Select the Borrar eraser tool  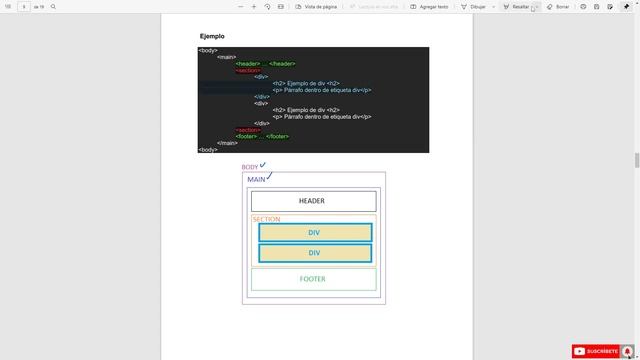click(558, 7)
